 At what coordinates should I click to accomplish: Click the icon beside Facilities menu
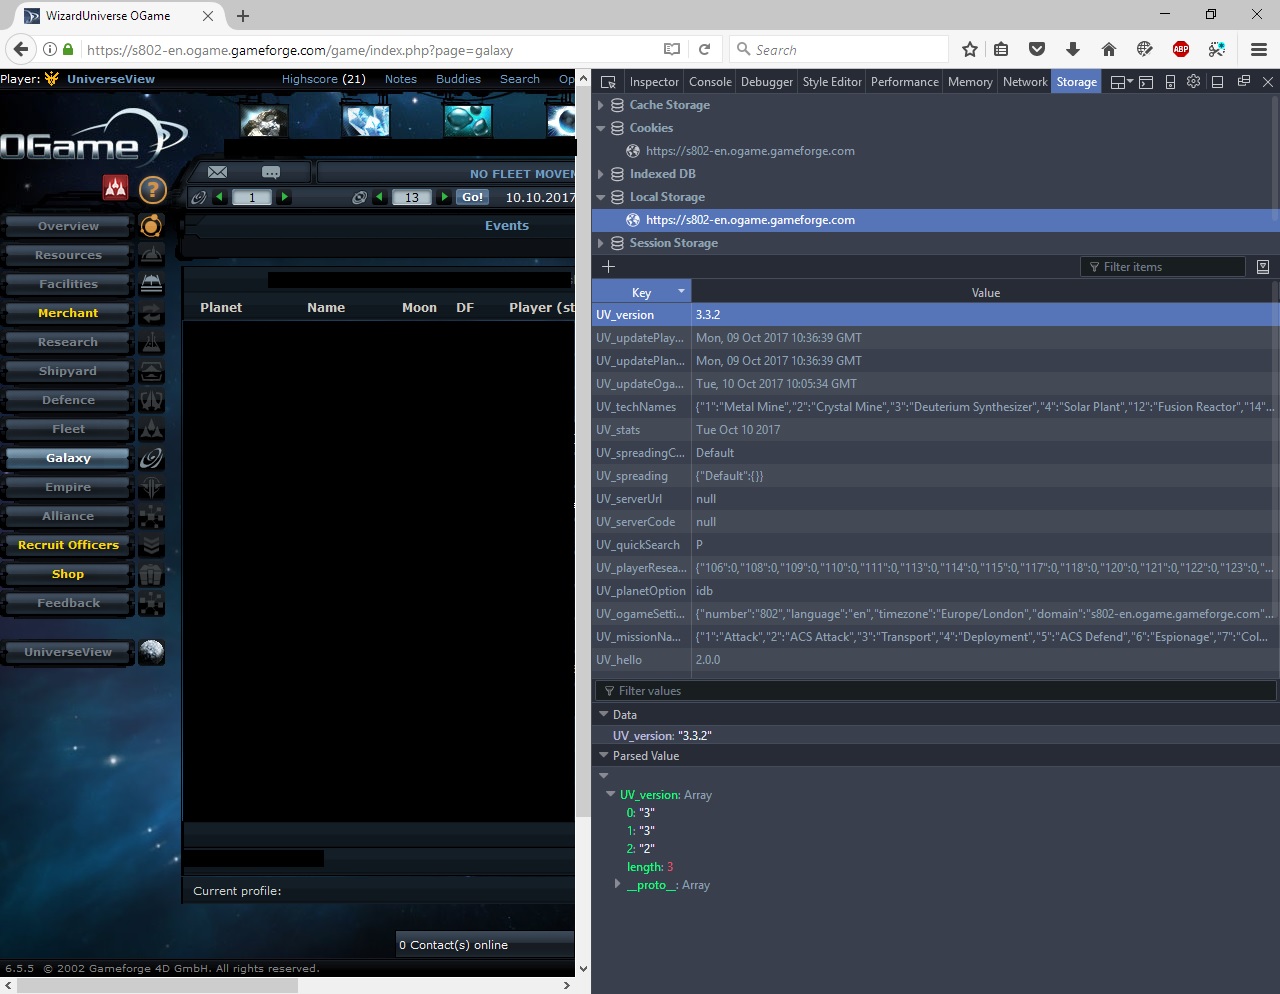point(151,284)
